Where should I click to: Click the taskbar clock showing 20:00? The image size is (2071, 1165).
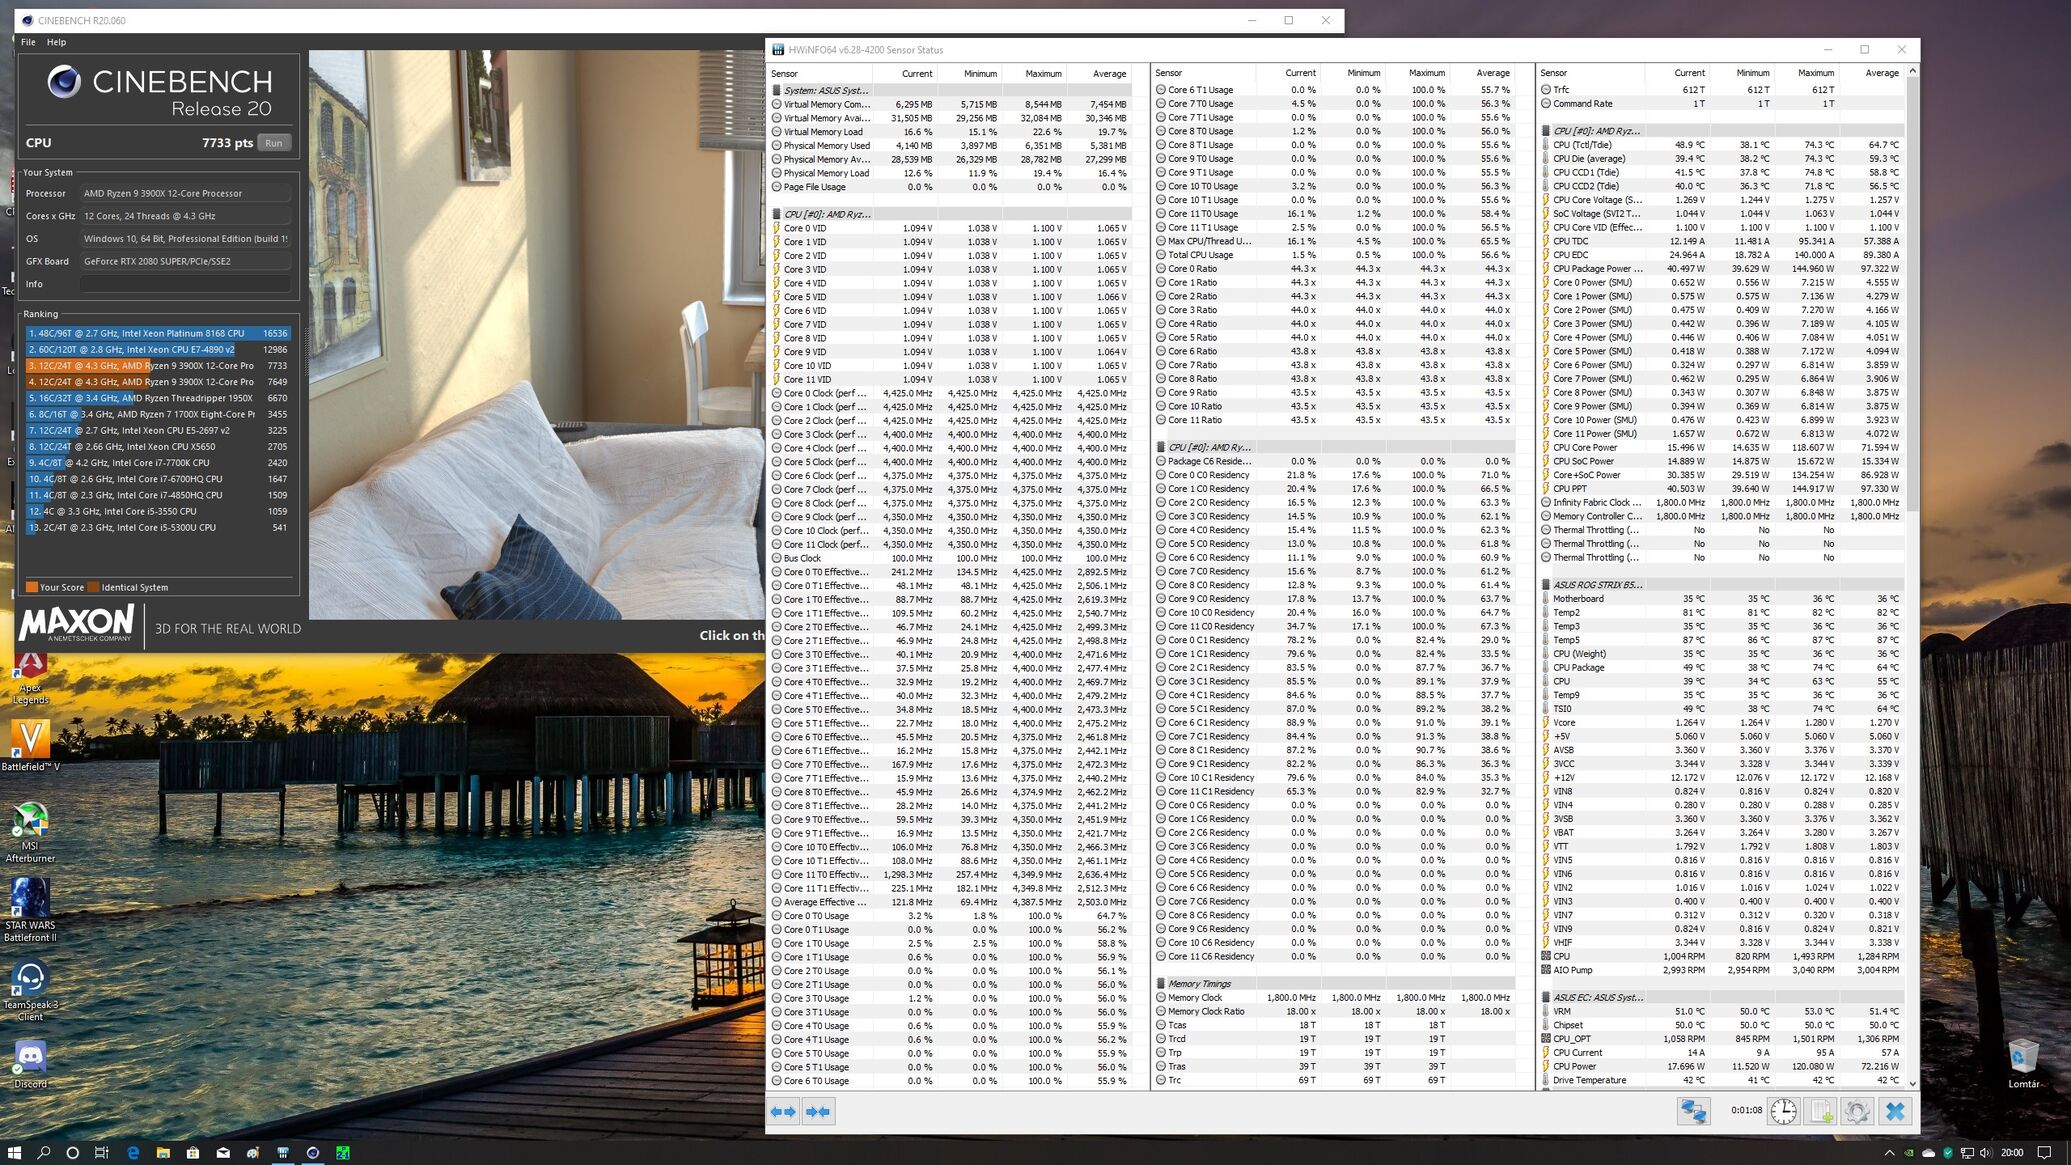point(2012,1152)
